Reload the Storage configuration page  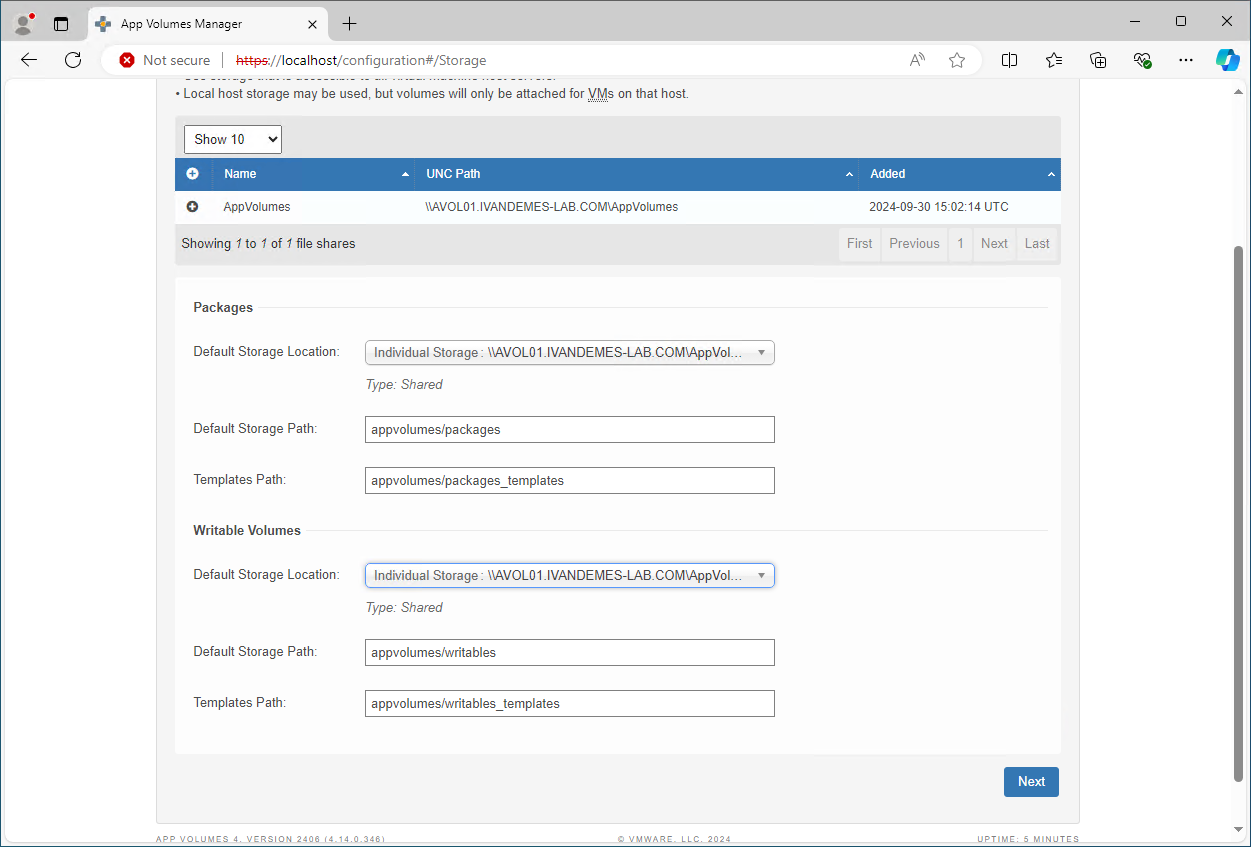(x=72, y=60)
